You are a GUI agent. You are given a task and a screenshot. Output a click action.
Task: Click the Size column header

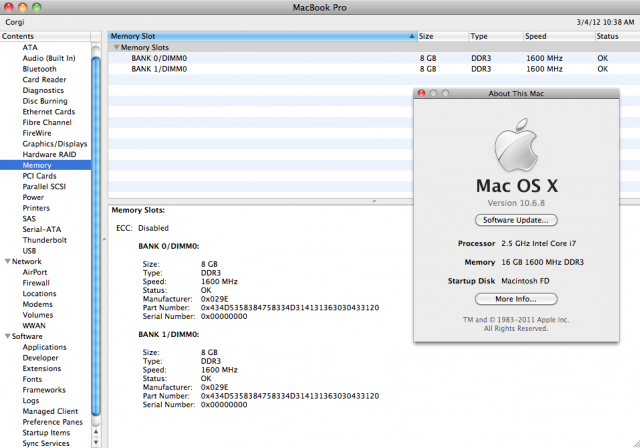(x=442, y=36)
